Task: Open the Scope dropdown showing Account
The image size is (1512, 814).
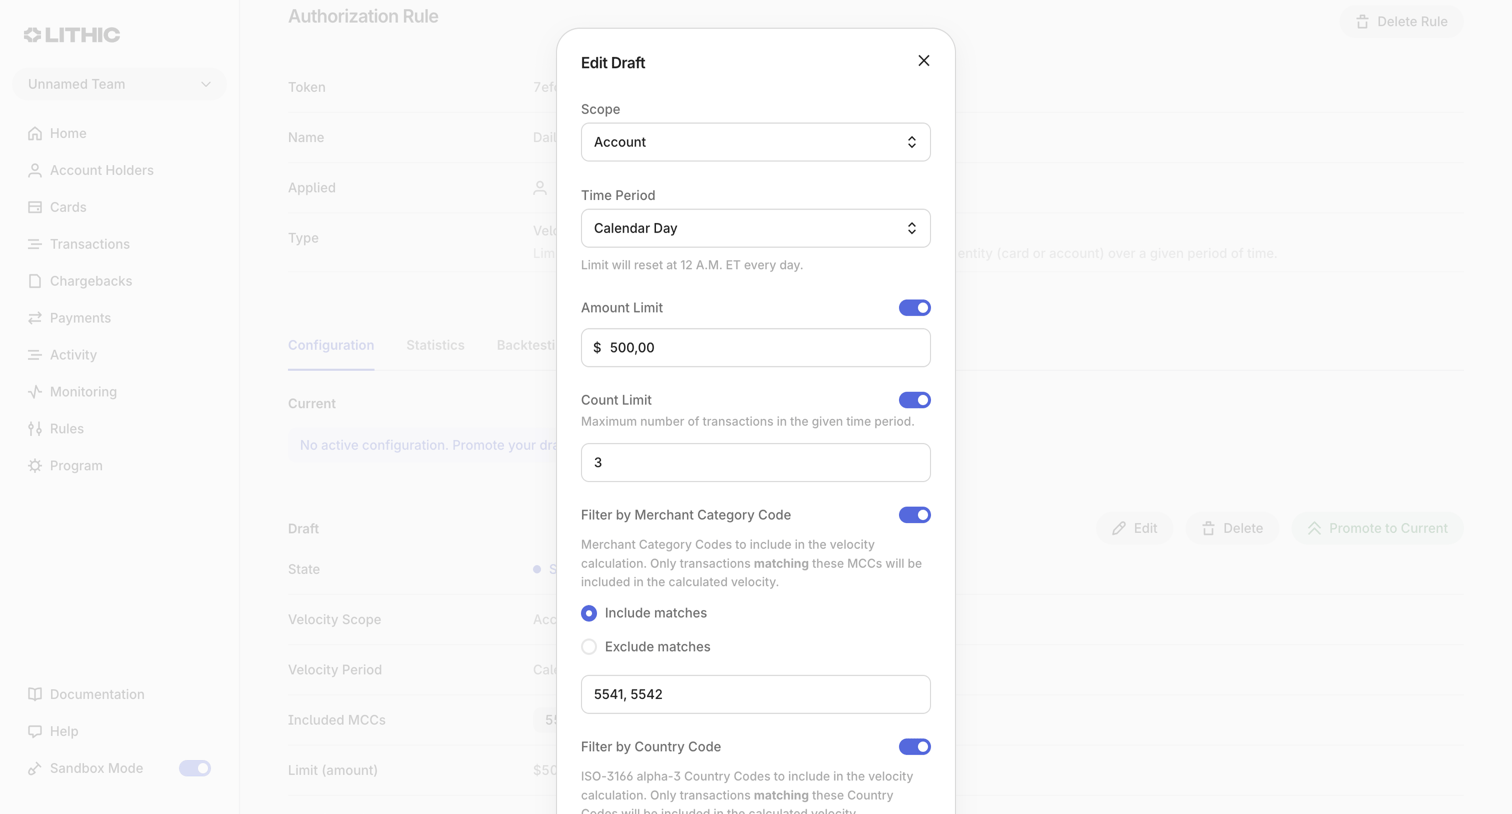Action: (x=755, y=142)
